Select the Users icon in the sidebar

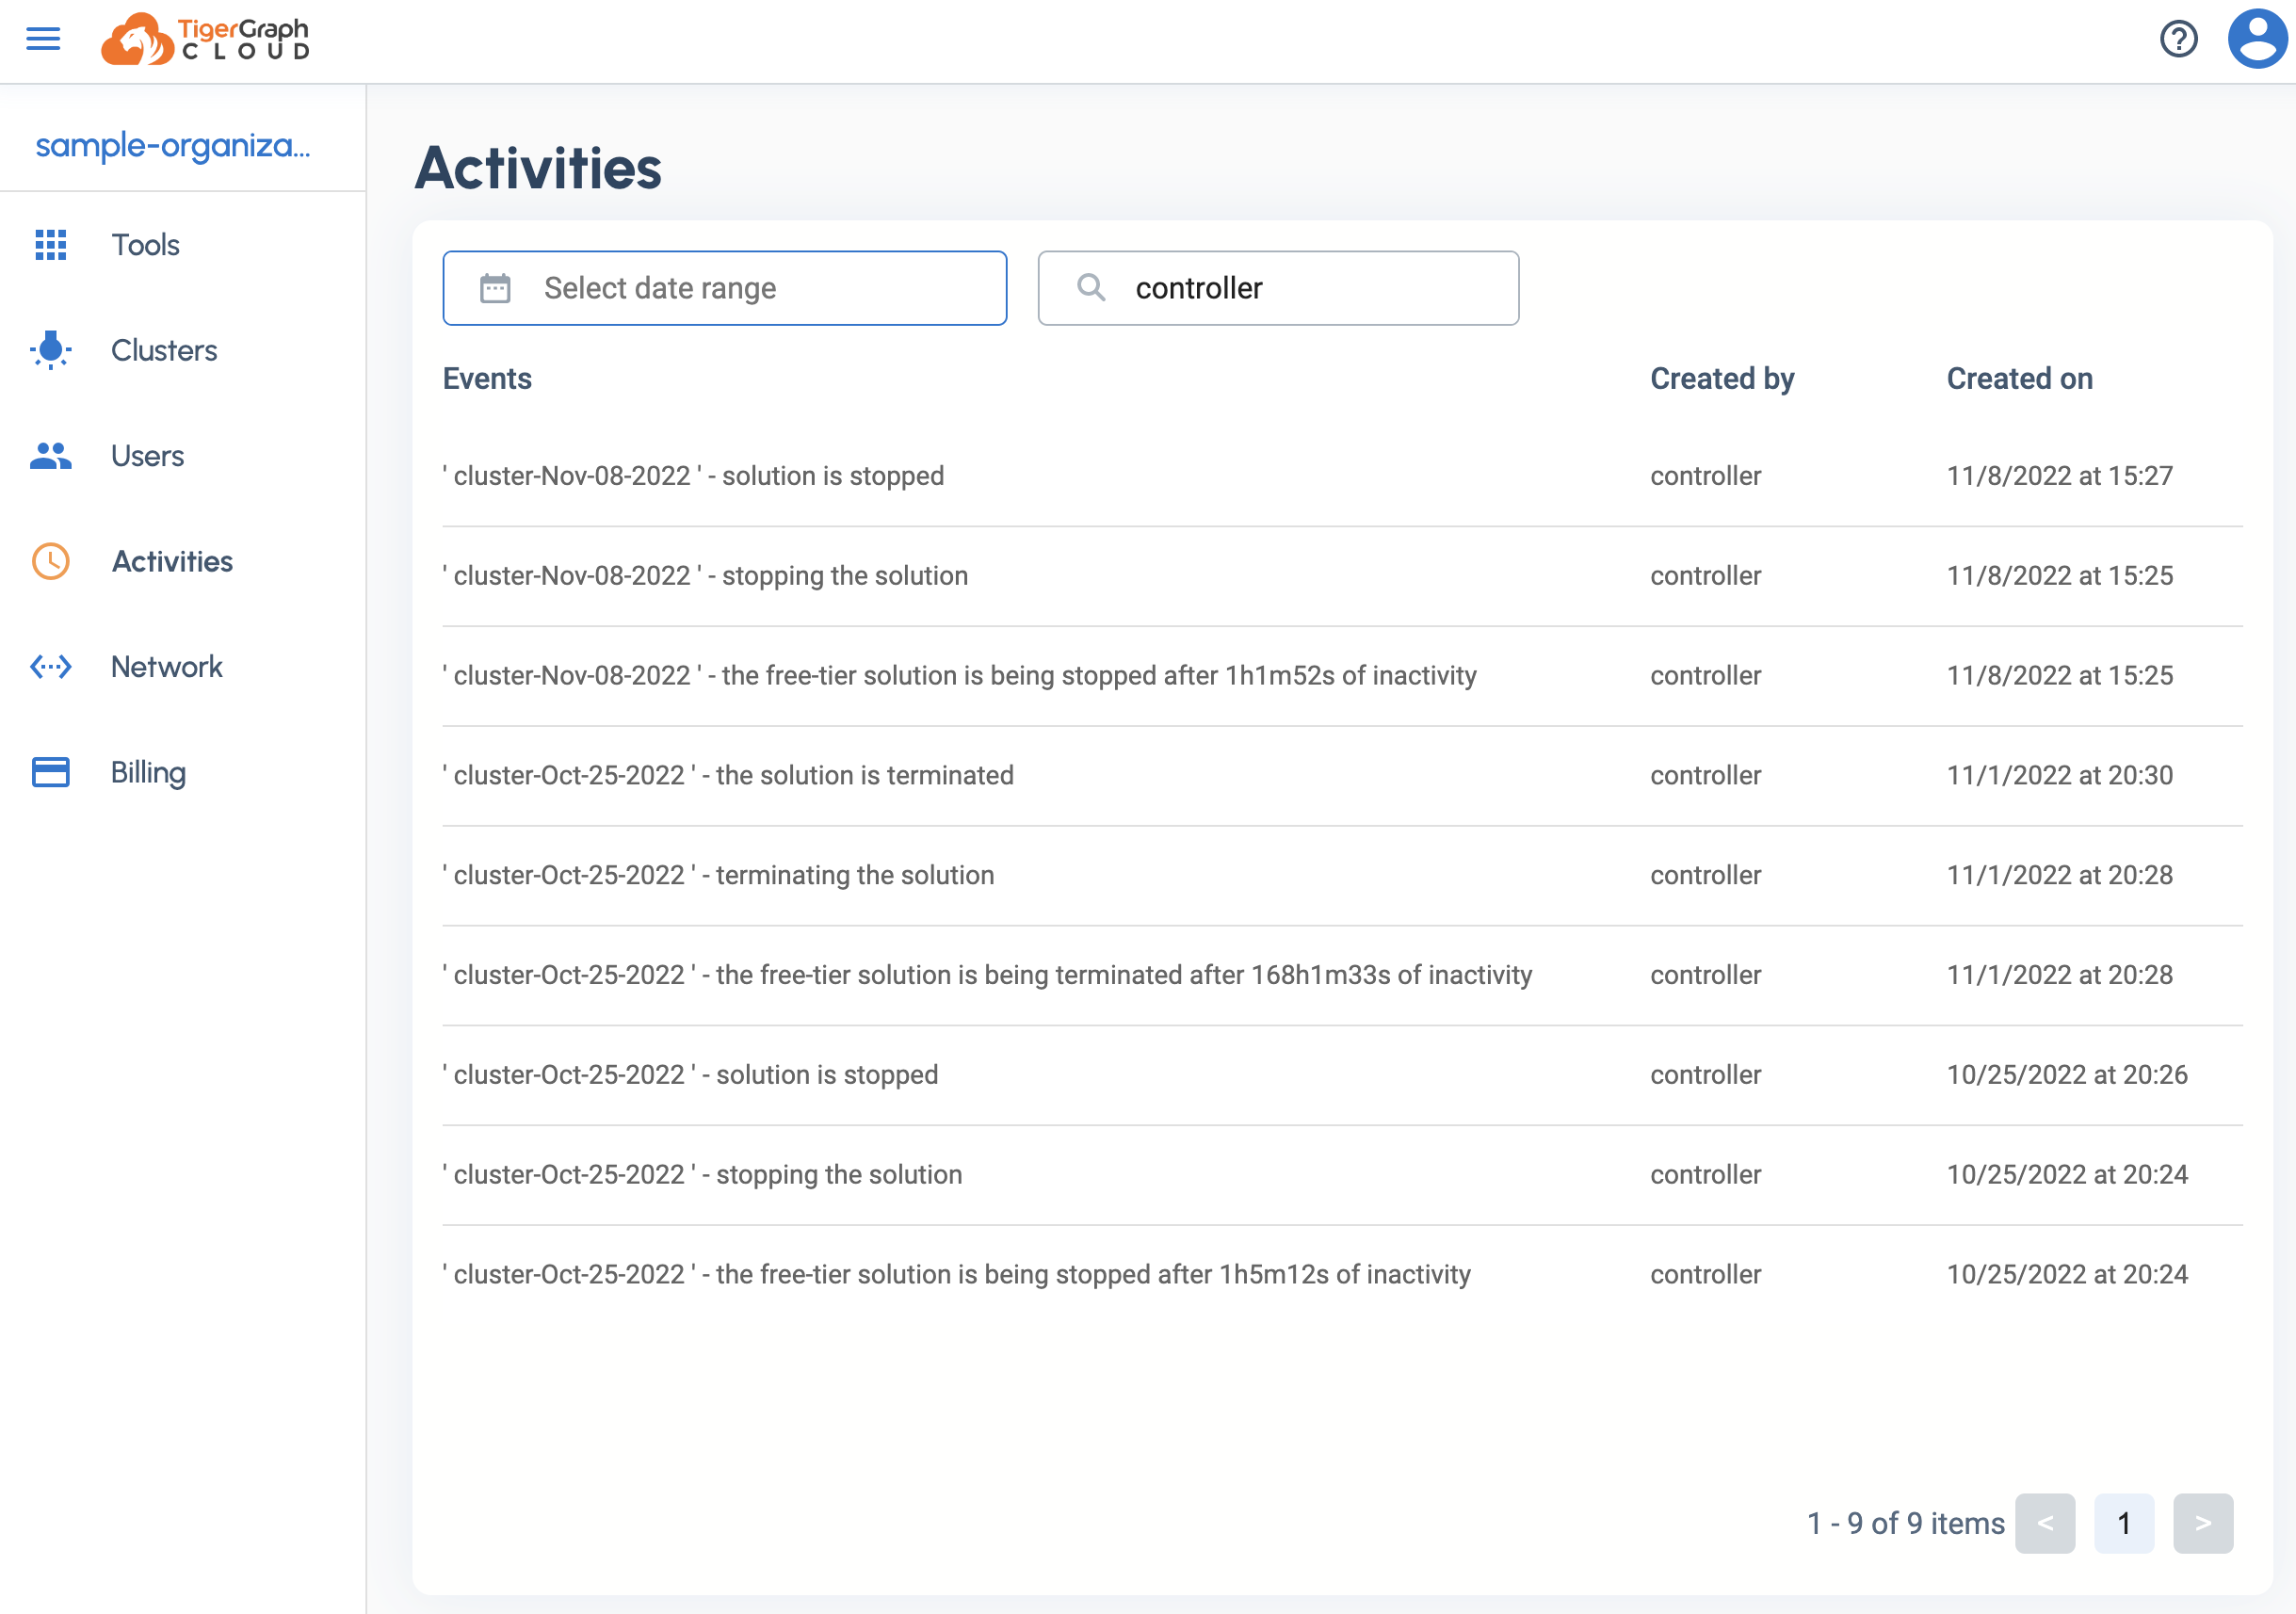coord(50,456)
